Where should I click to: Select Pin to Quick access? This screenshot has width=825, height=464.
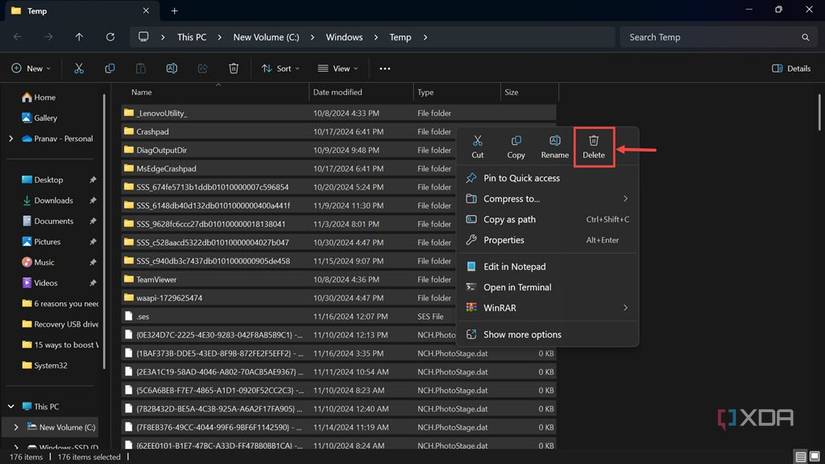coord(548,178)
